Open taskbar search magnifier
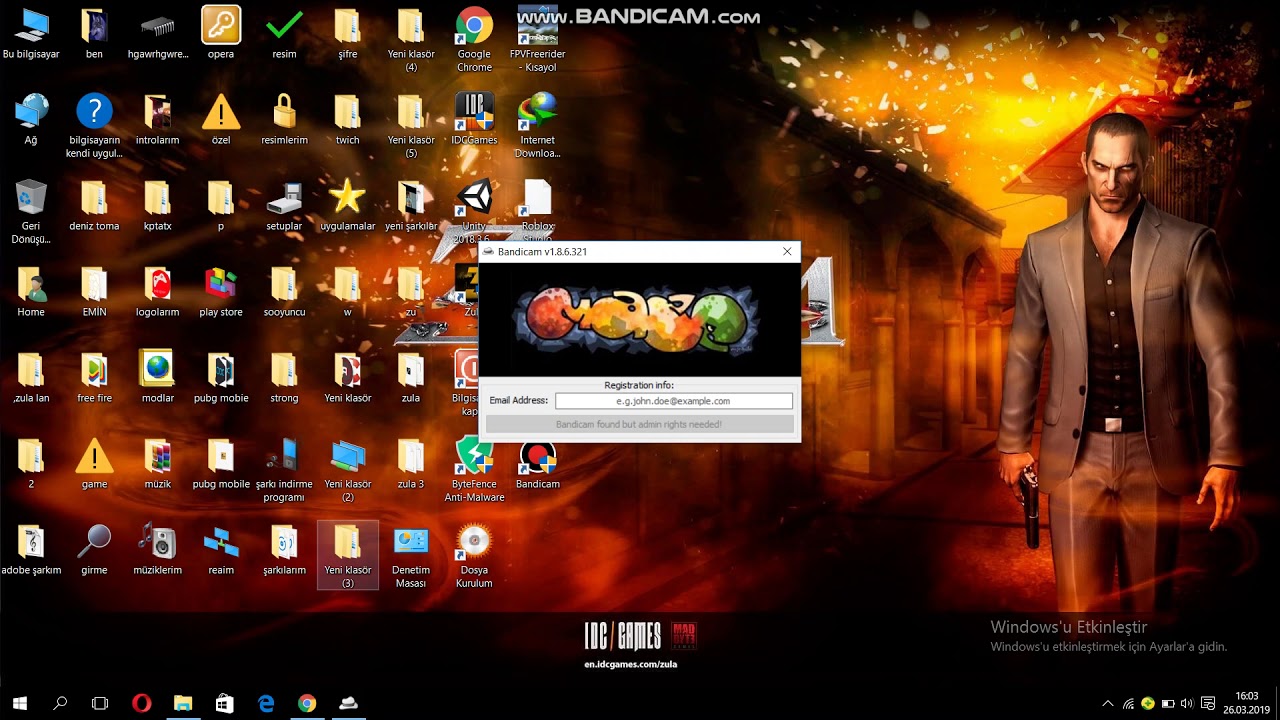 click(60, 703)
